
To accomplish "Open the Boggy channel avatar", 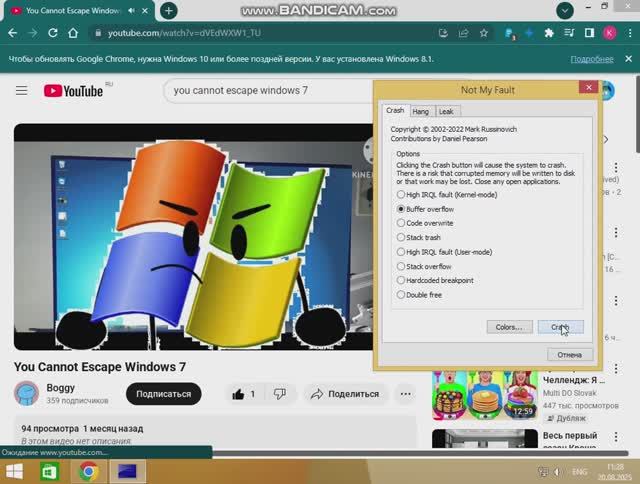I will (x=27, y=393).
